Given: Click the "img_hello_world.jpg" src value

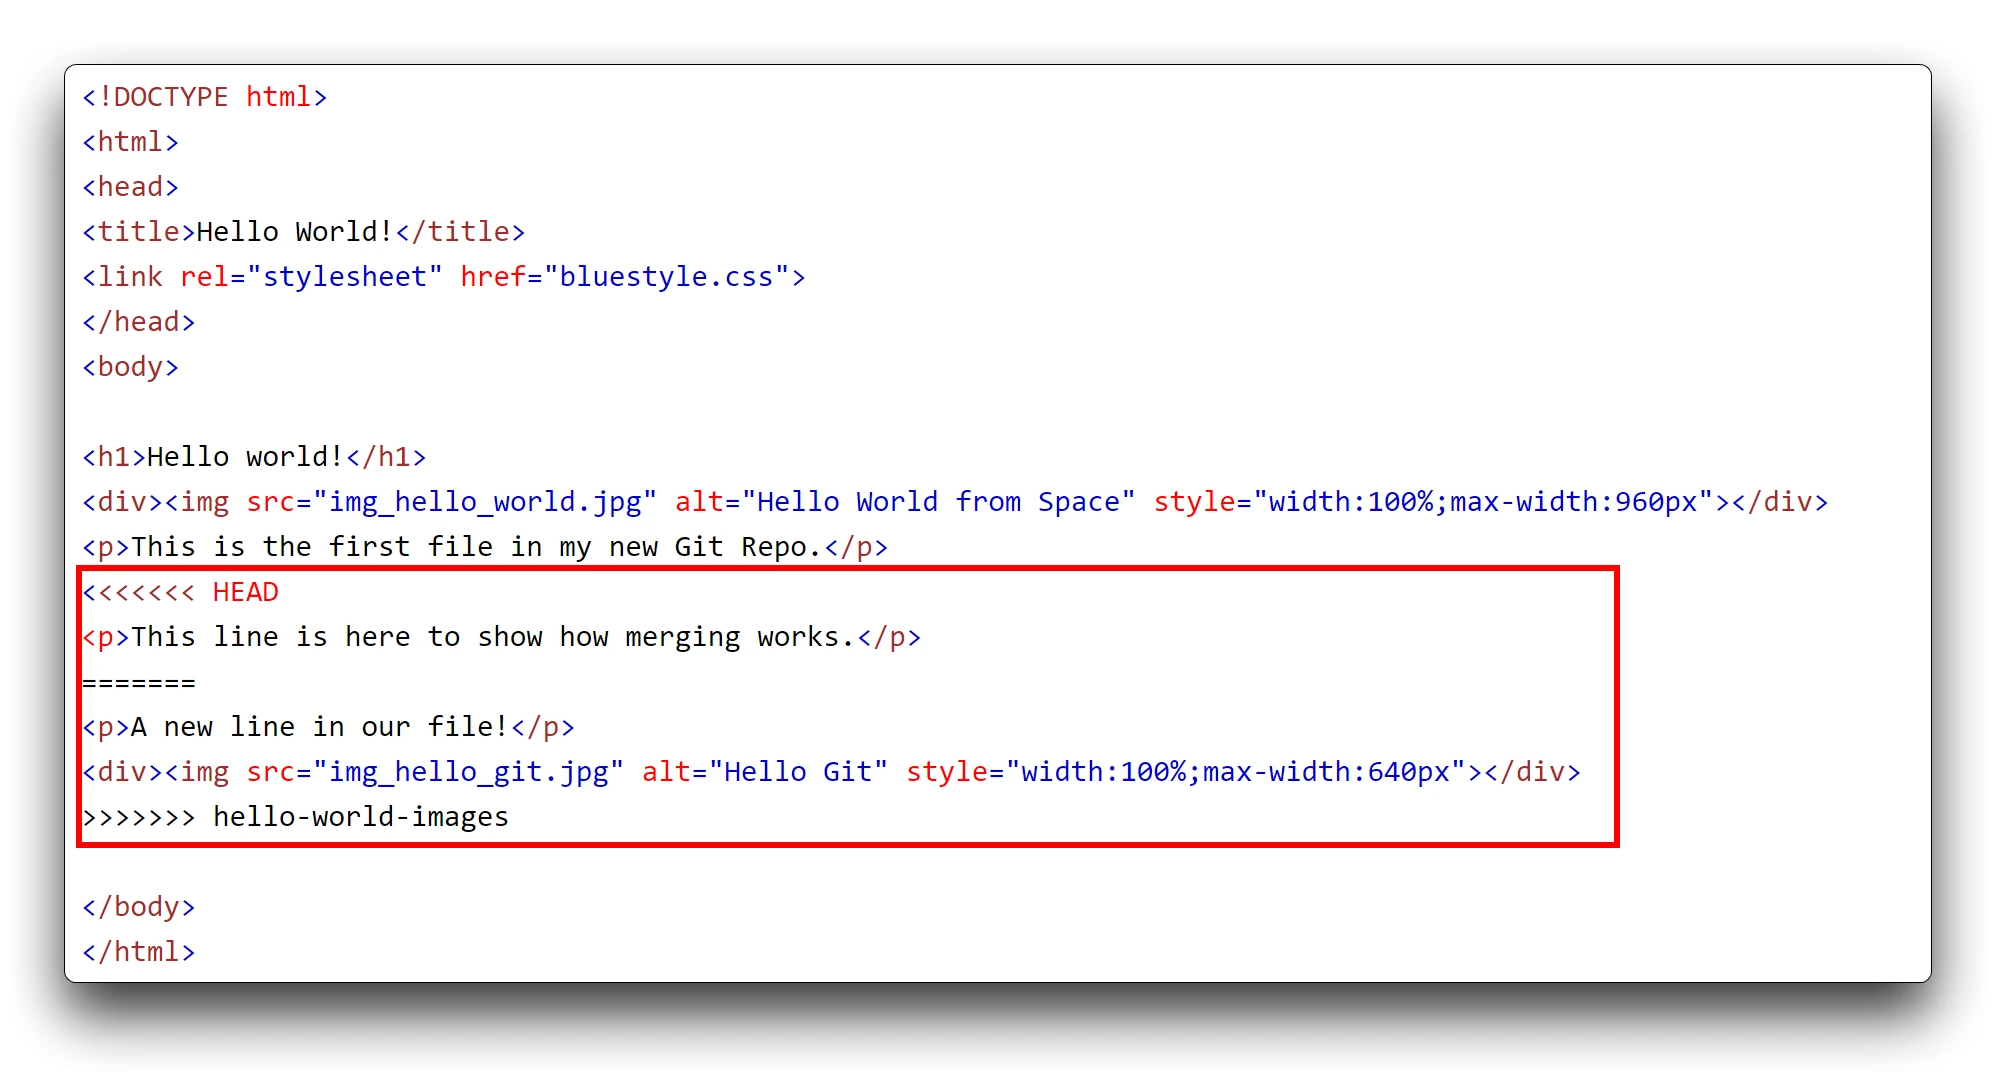Looking at the screenshot, I should pyautogui.click(x=484, y=502).
